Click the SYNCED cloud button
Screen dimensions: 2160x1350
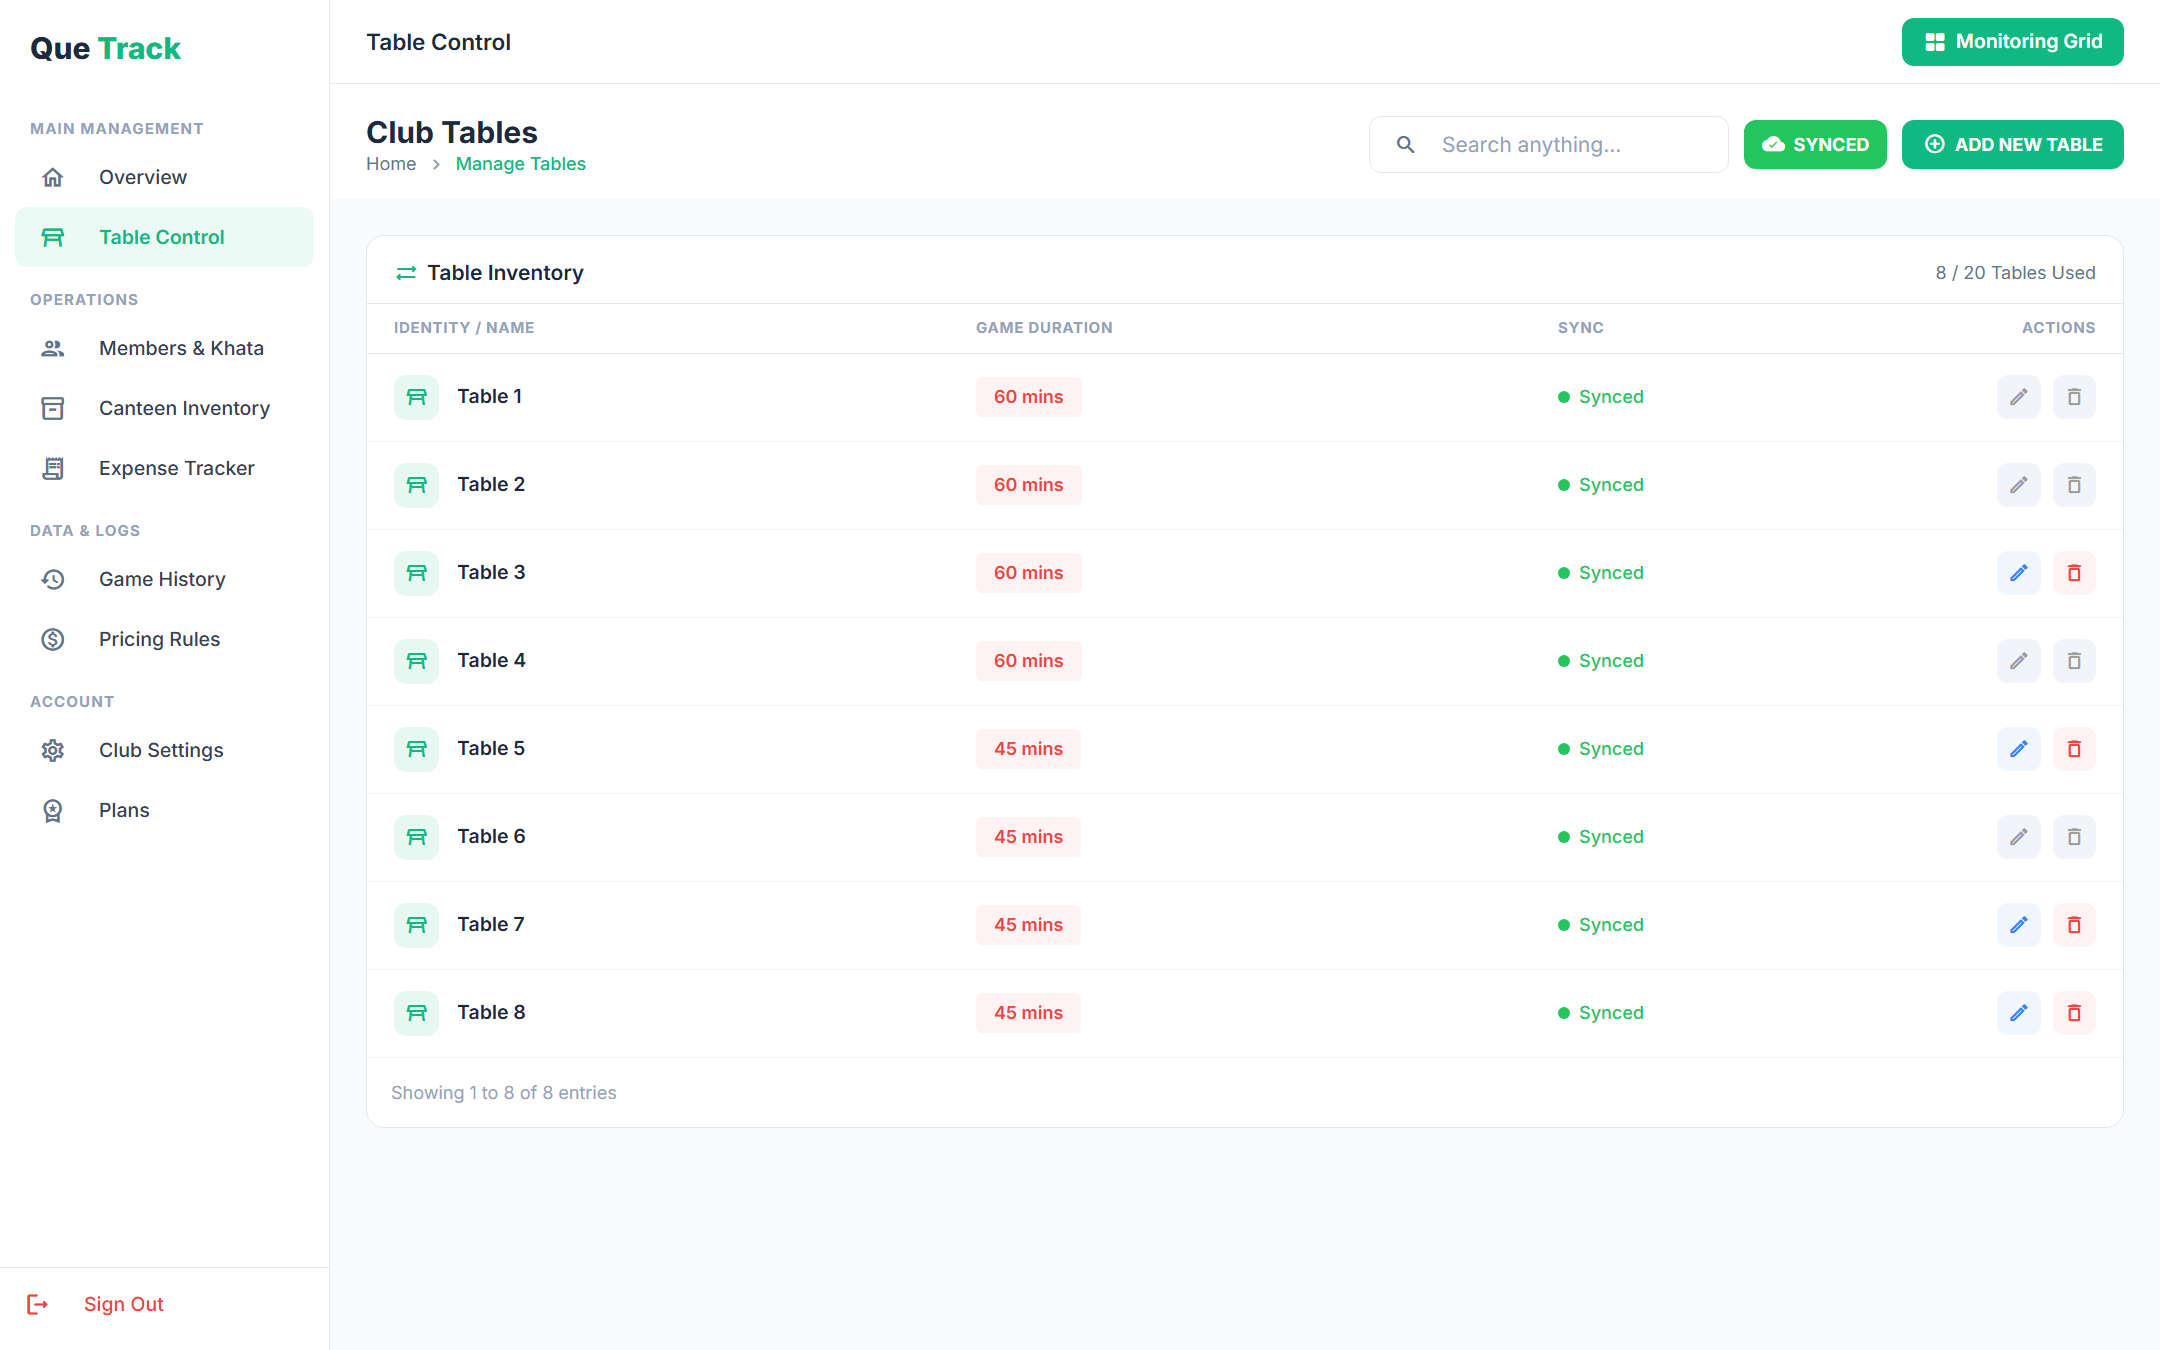(1815, 145)
